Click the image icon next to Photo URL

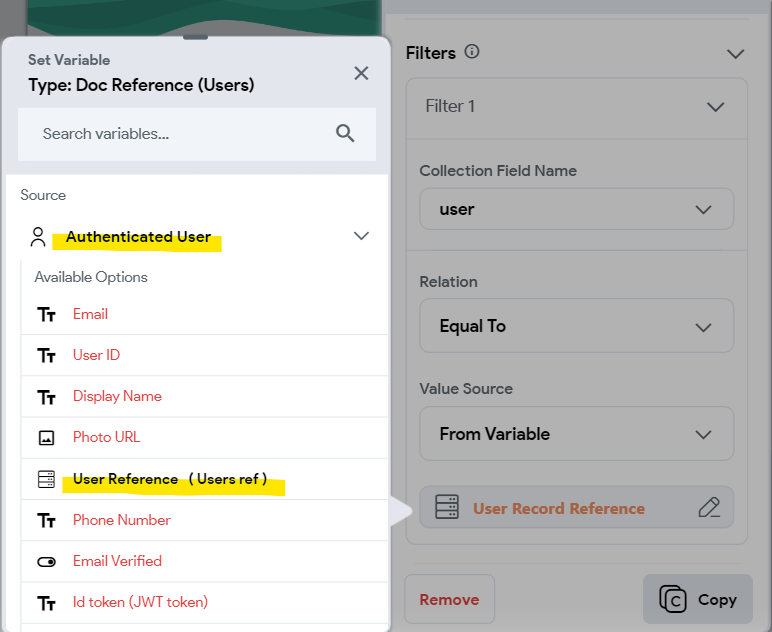tap(46, 438)
